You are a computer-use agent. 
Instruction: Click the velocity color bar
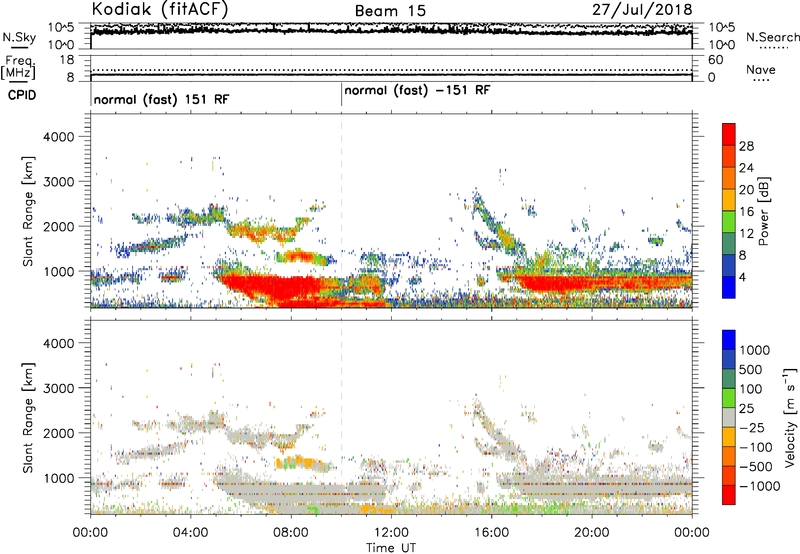pos(729,417)
